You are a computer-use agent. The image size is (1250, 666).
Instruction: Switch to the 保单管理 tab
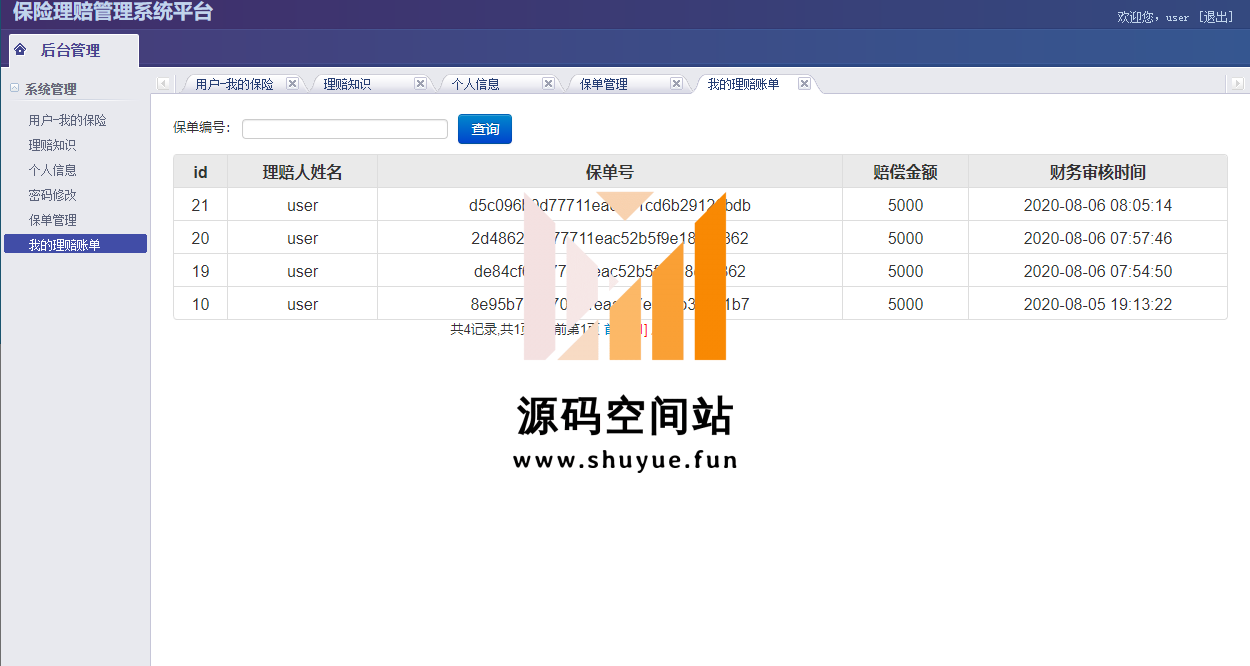(604, 84)
